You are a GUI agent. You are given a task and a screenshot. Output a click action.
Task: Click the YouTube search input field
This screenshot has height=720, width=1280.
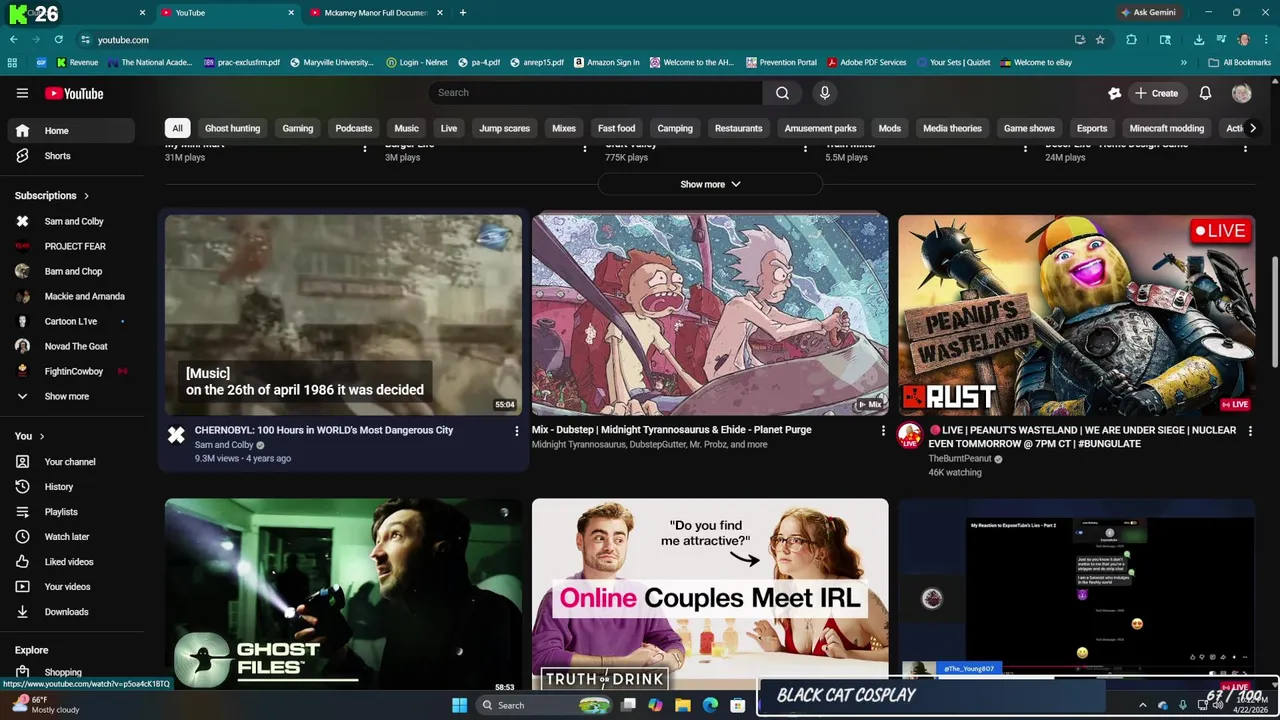point(595,93)
